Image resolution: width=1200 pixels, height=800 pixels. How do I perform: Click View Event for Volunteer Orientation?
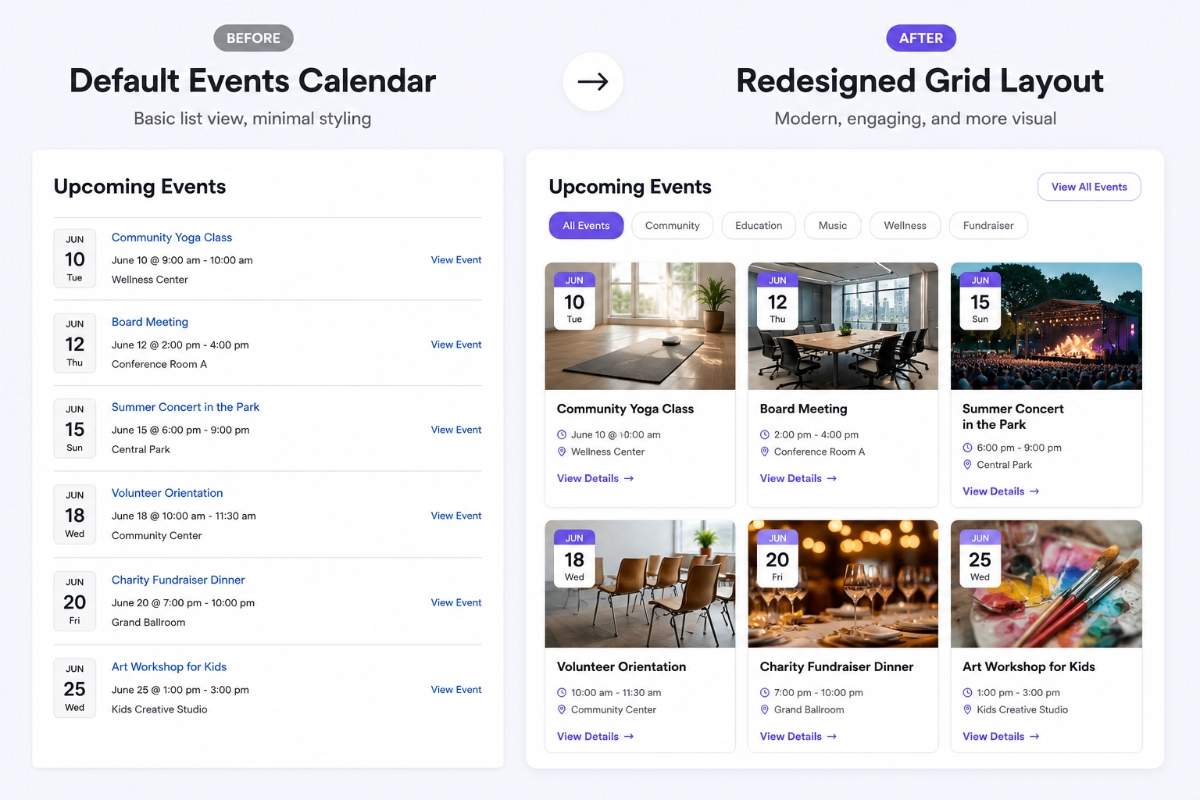click(456, 516)
